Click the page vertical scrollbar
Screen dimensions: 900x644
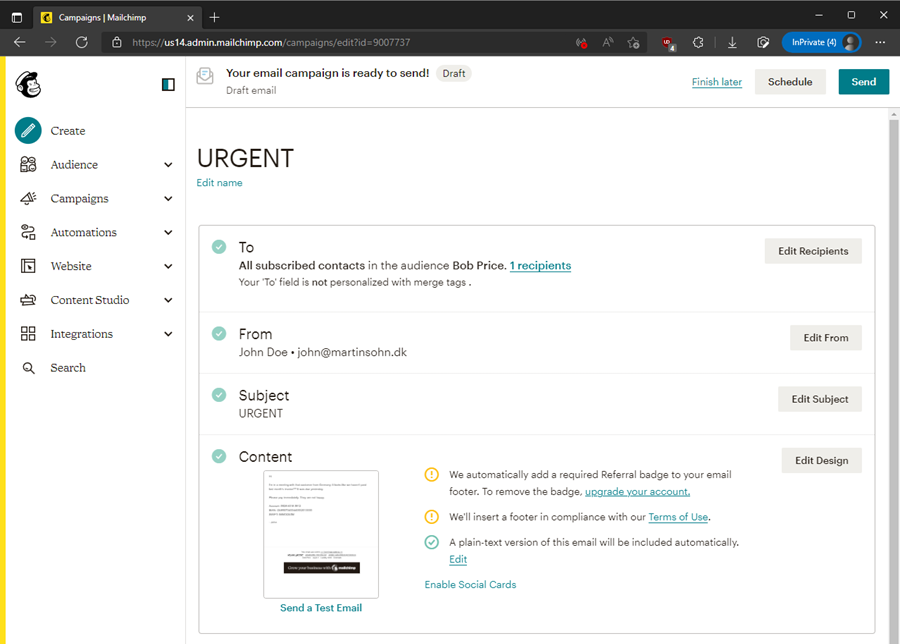(894, 376)
